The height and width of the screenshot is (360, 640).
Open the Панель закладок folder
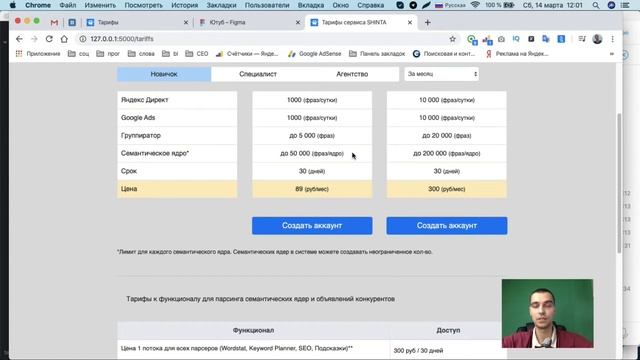click(x=377, y=53)
